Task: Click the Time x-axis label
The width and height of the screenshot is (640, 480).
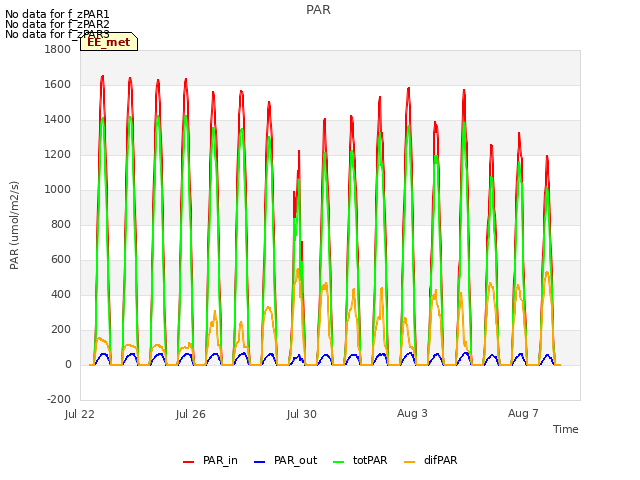Action: [566, 429]
